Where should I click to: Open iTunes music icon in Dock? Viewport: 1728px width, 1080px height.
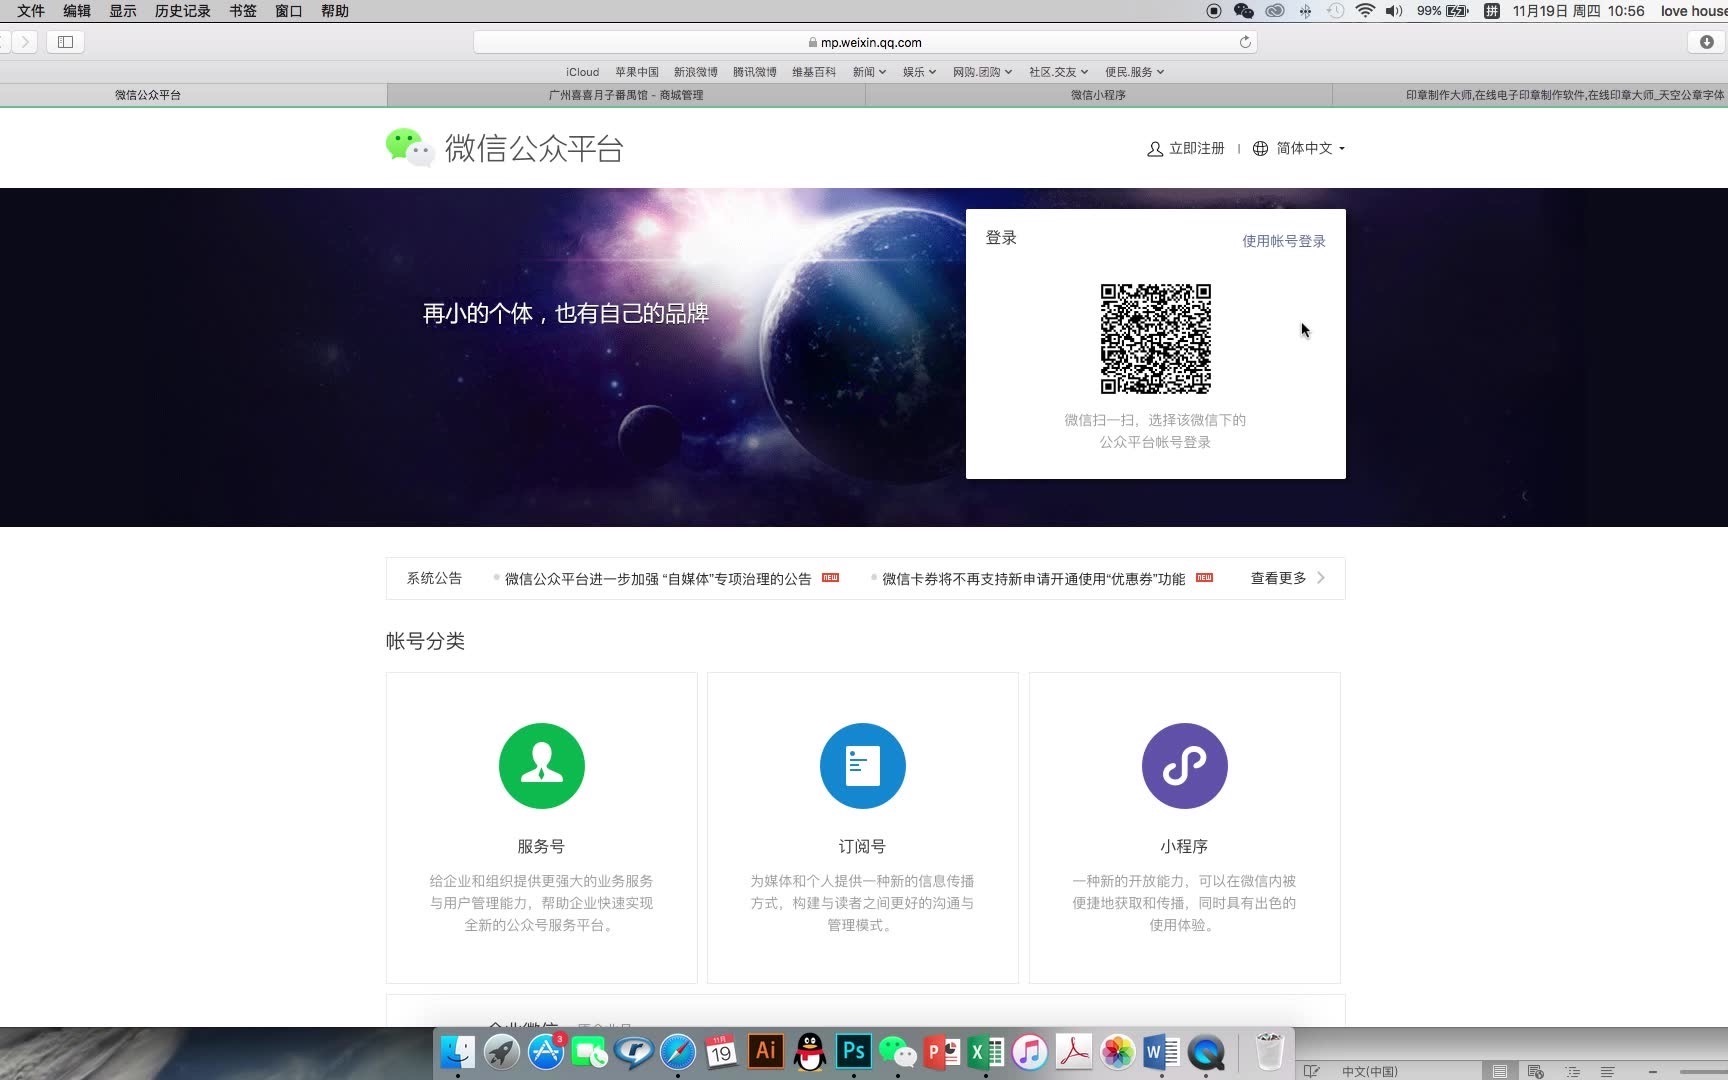click(1030, 1052)
